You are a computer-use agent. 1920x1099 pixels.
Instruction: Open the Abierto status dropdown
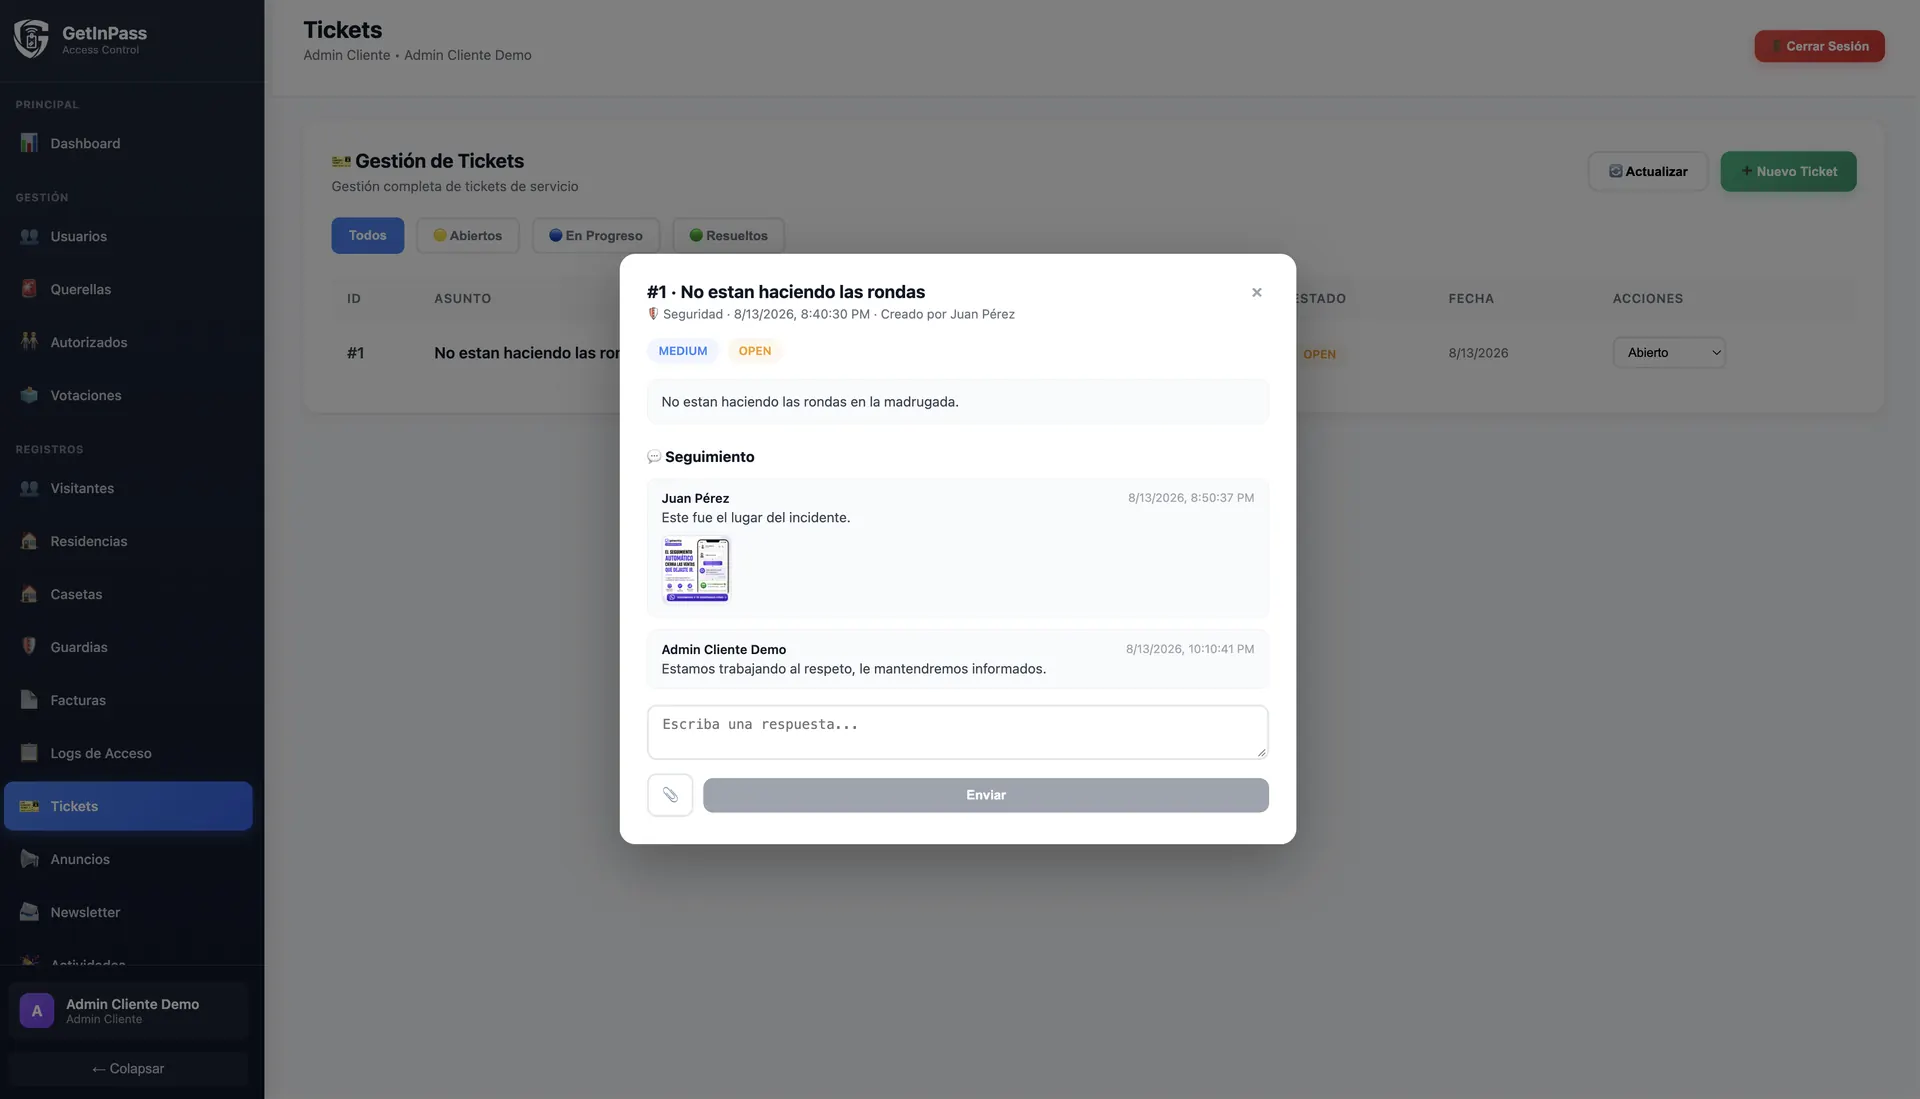click(x=1669, y=352)
